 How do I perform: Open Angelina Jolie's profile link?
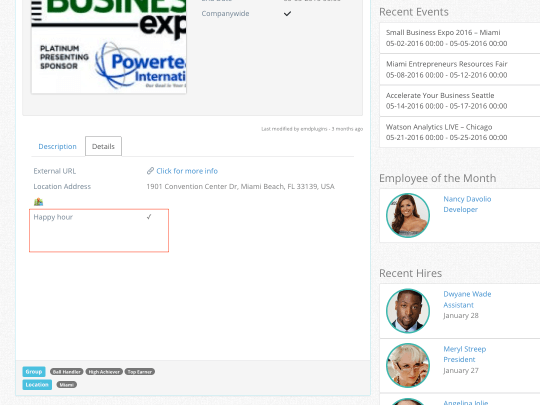pyautogui.click(x=466, y=402)
